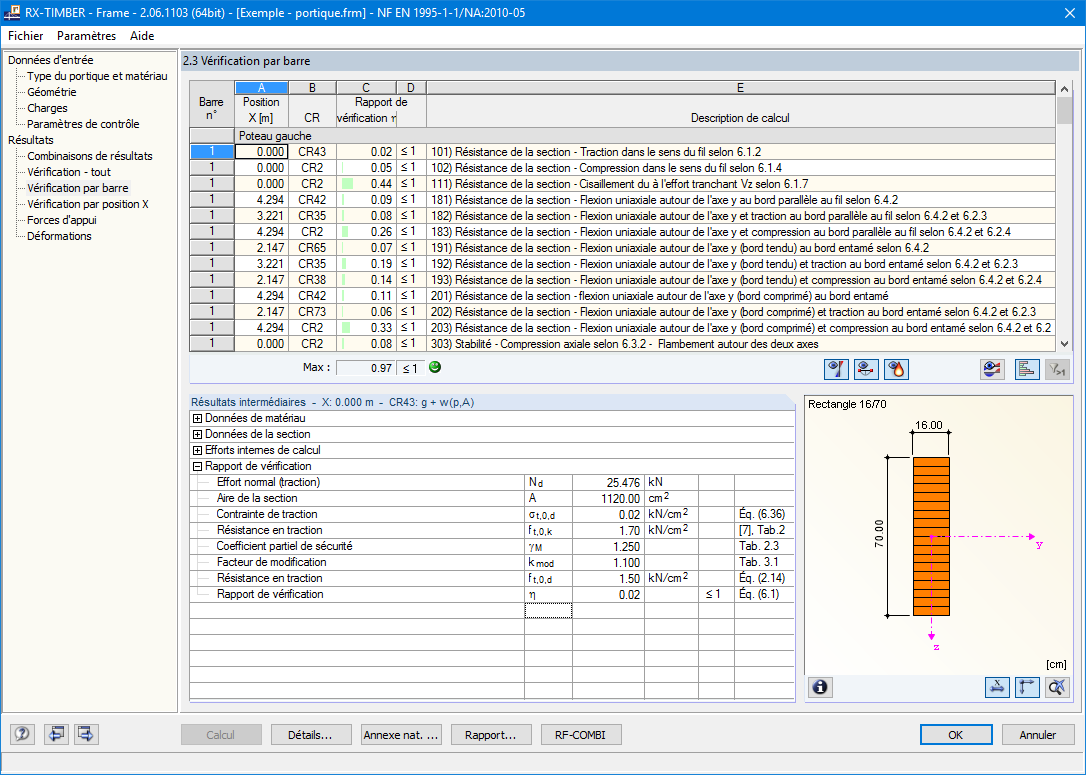Collapse Rapport de vérification node
1086x775 pixels.
click(x=197, y=466)
